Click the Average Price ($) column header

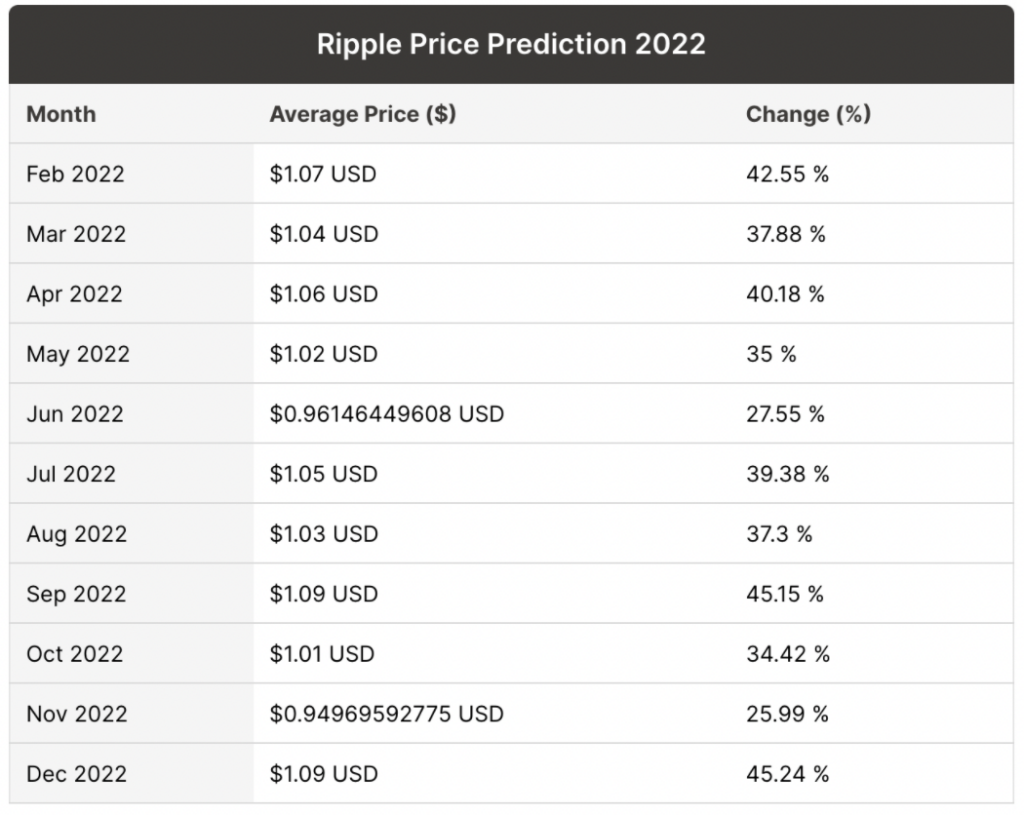[x=362, y=114]
